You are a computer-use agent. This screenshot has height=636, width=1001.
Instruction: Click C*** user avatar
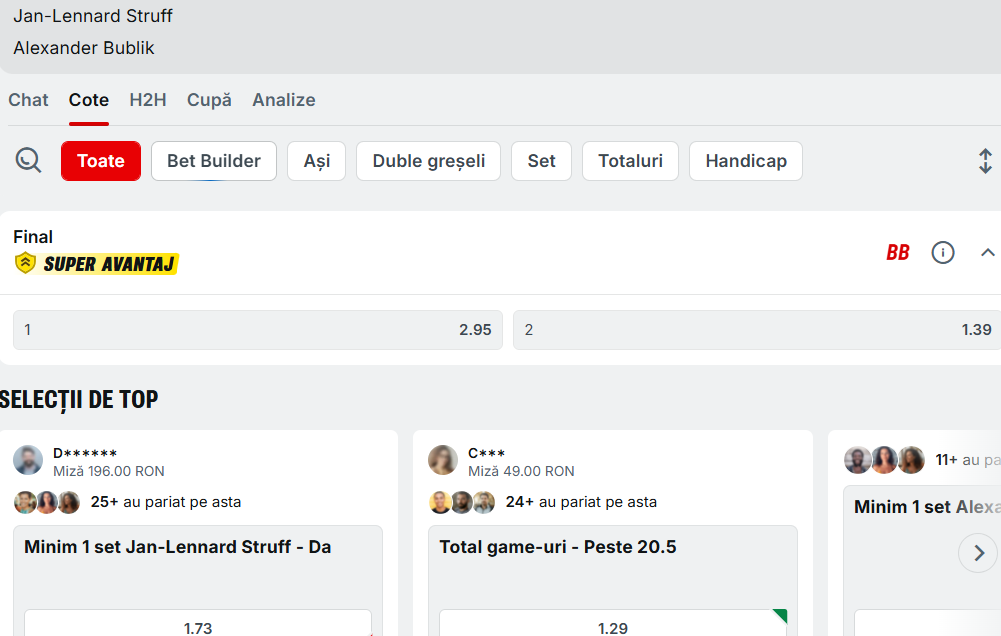pos(443,460)
